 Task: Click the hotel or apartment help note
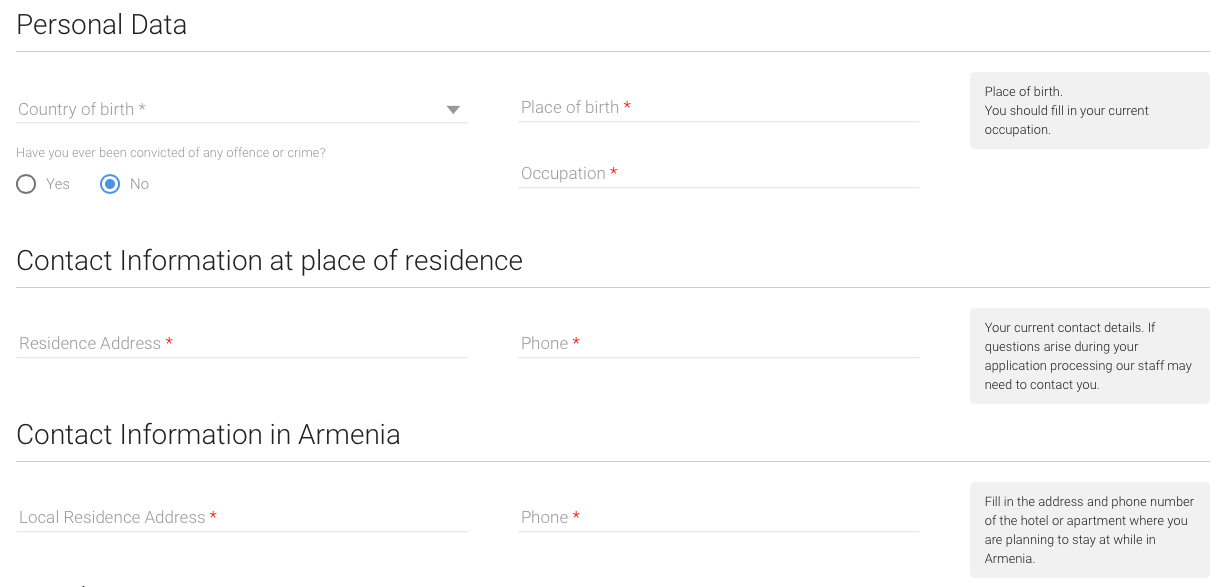click(x=1088, y=530)
